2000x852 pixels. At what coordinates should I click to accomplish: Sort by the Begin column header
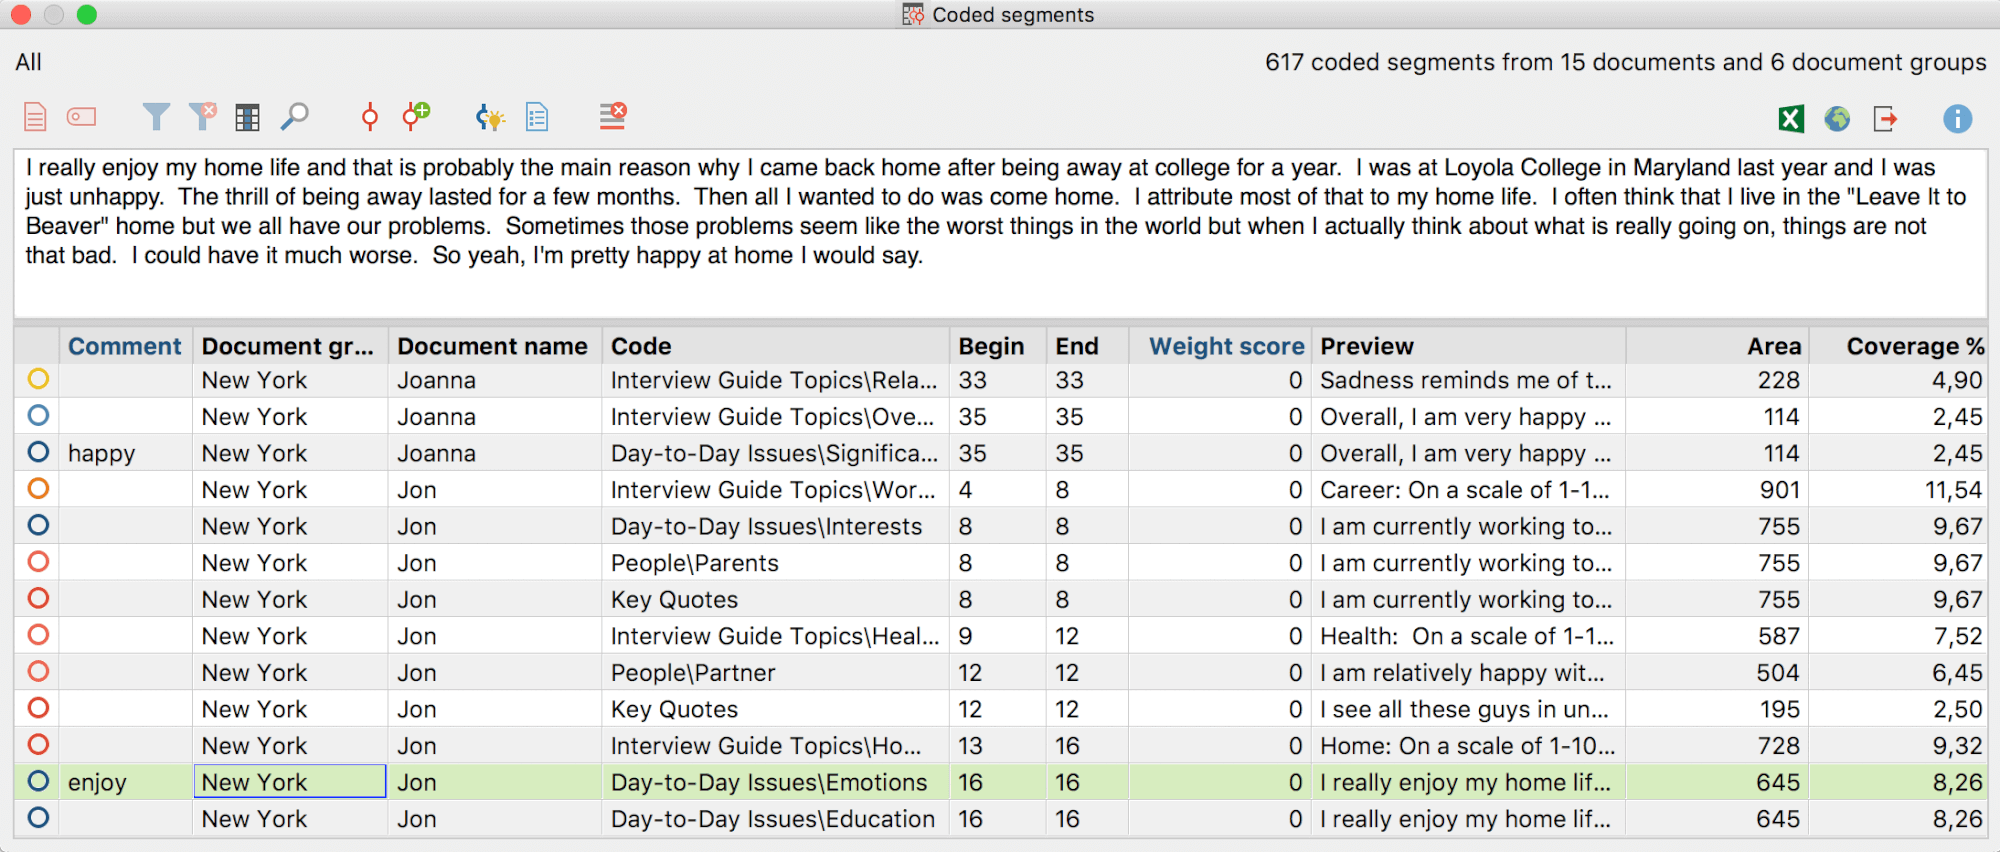tap(998, 346)
